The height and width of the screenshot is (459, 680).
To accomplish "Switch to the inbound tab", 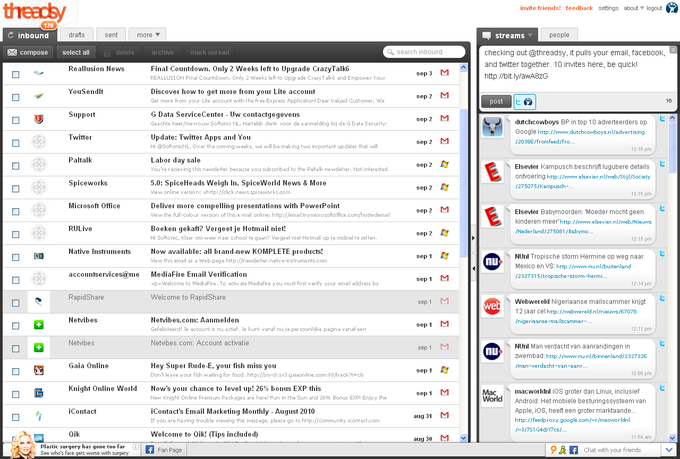I will (x=28, y=35).
